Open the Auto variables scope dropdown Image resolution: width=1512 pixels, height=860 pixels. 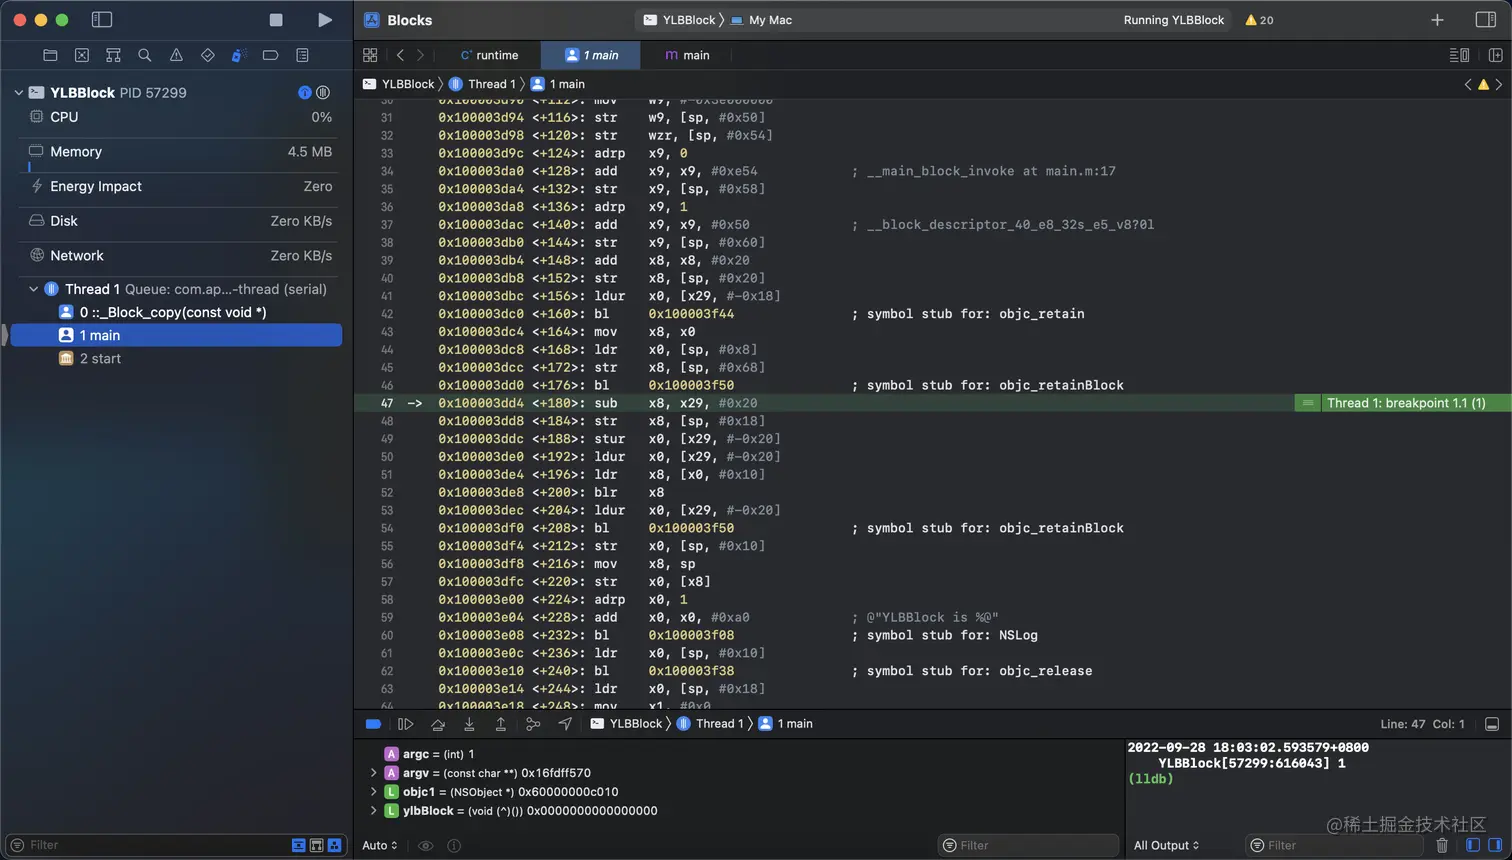(380, 846)
